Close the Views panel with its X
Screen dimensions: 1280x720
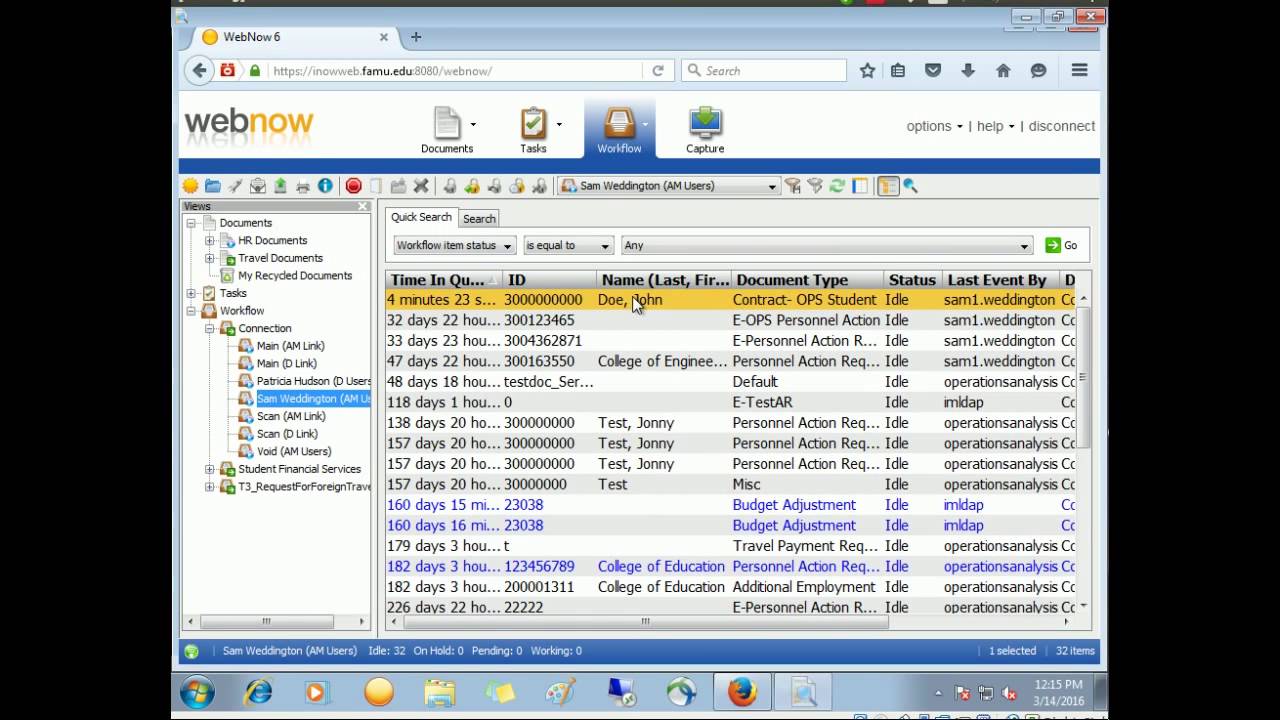click(x=363, y=206)
